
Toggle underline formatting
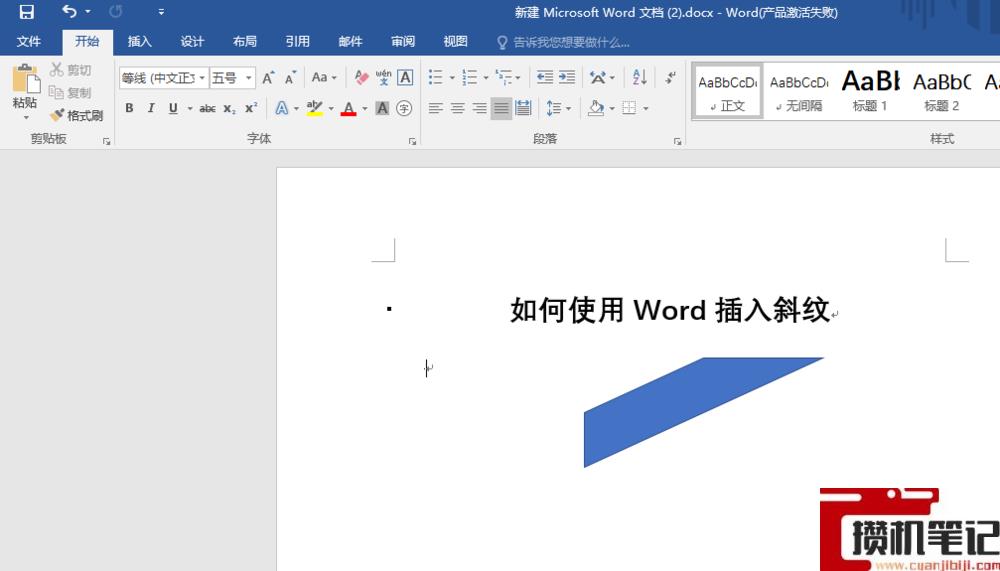point(173,108)
